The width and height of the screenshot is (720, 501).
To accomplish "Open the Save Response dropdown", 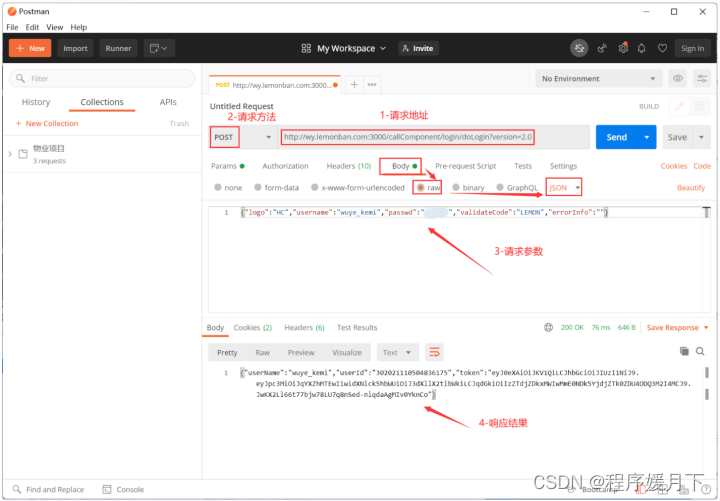I will (x=678, y=327).
